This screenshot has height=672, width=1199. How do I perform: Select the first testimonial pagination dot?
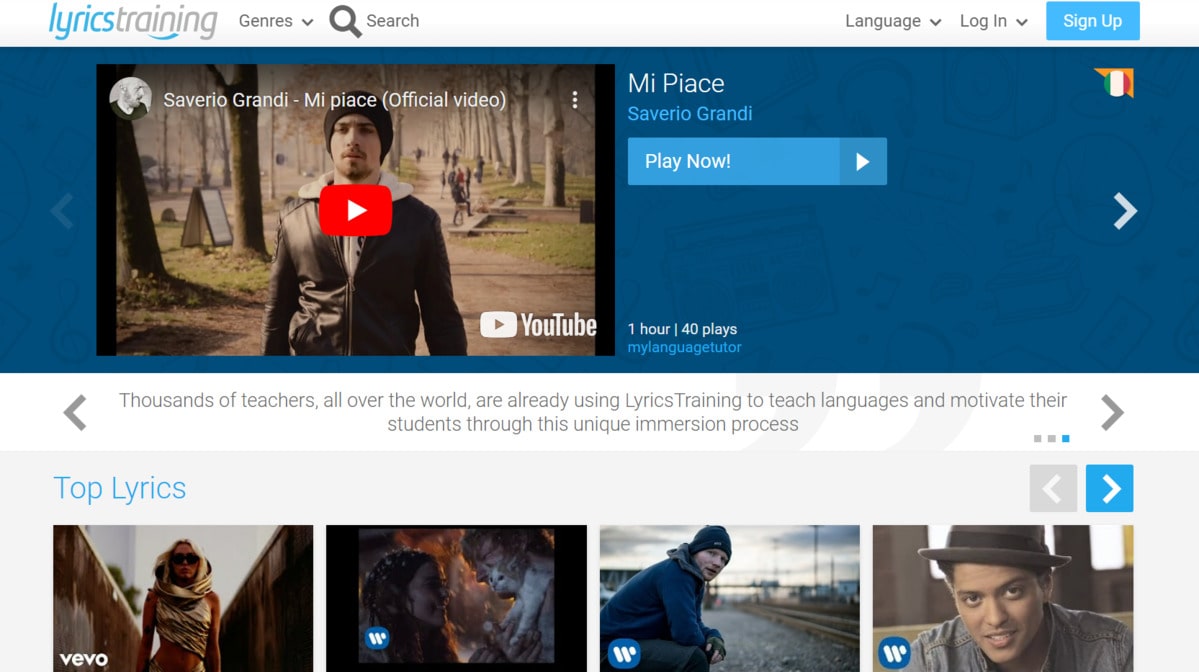1038,439
